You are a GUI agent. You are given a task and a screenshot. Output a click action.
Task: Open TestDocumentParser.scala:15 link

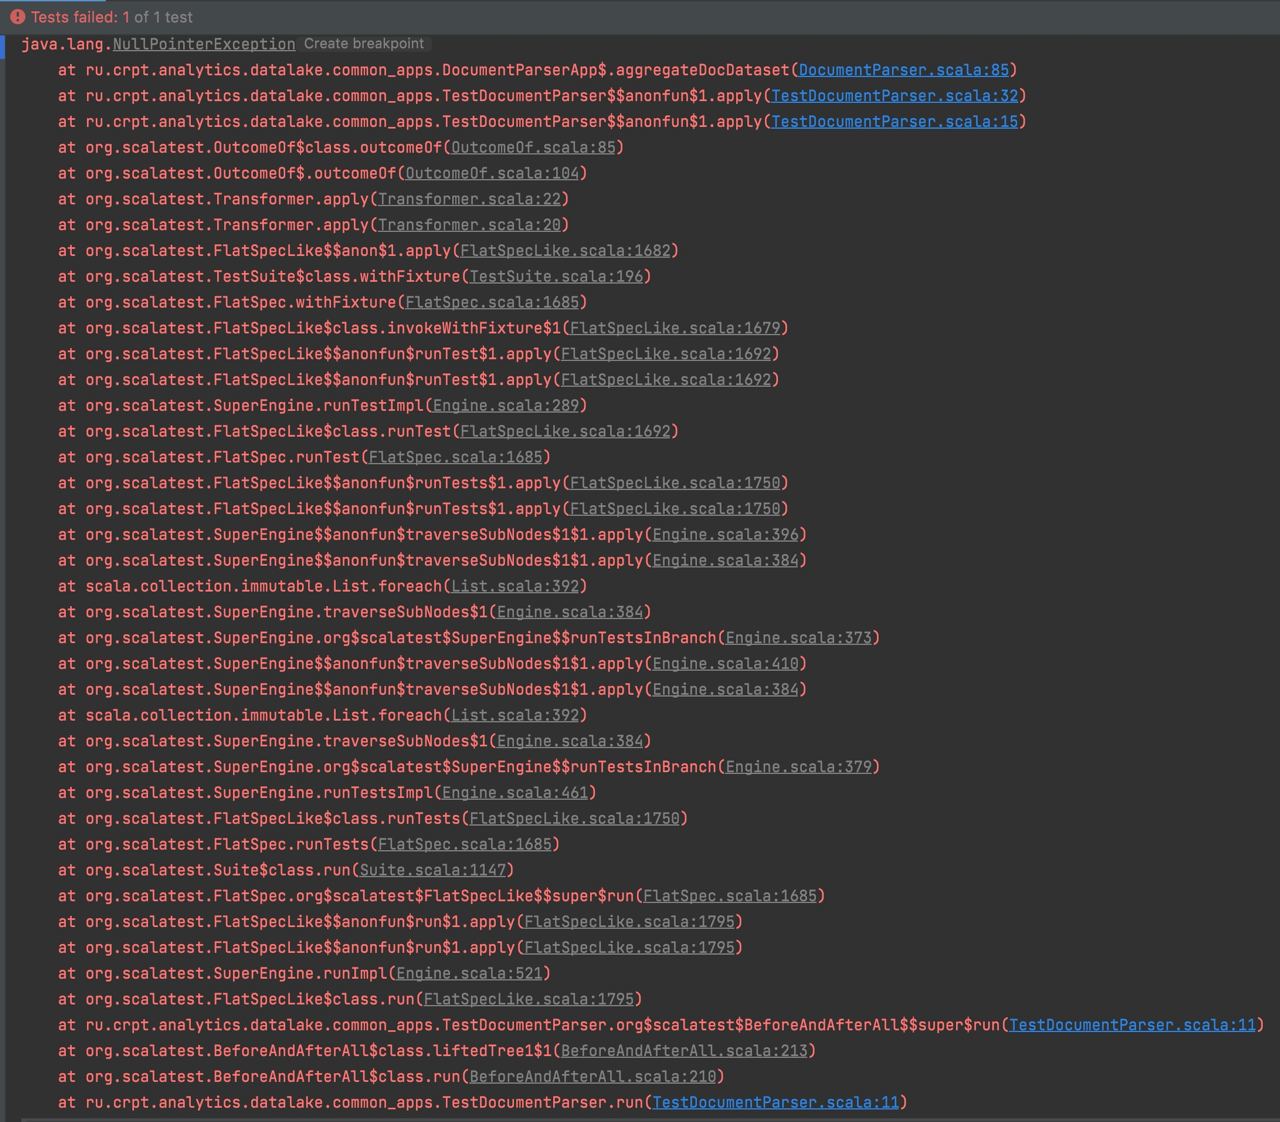(x=895, y=122)
